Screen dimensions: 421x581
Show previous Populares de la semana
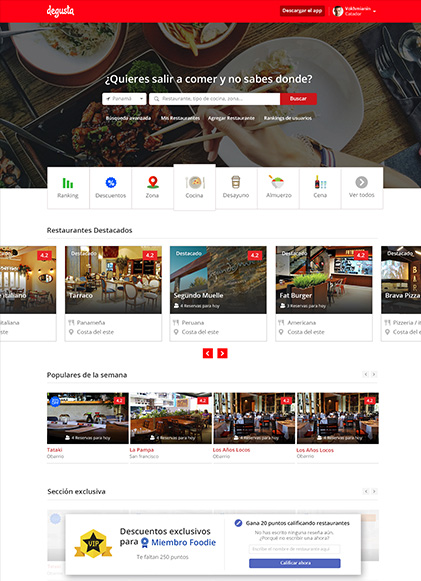[366, 375]
